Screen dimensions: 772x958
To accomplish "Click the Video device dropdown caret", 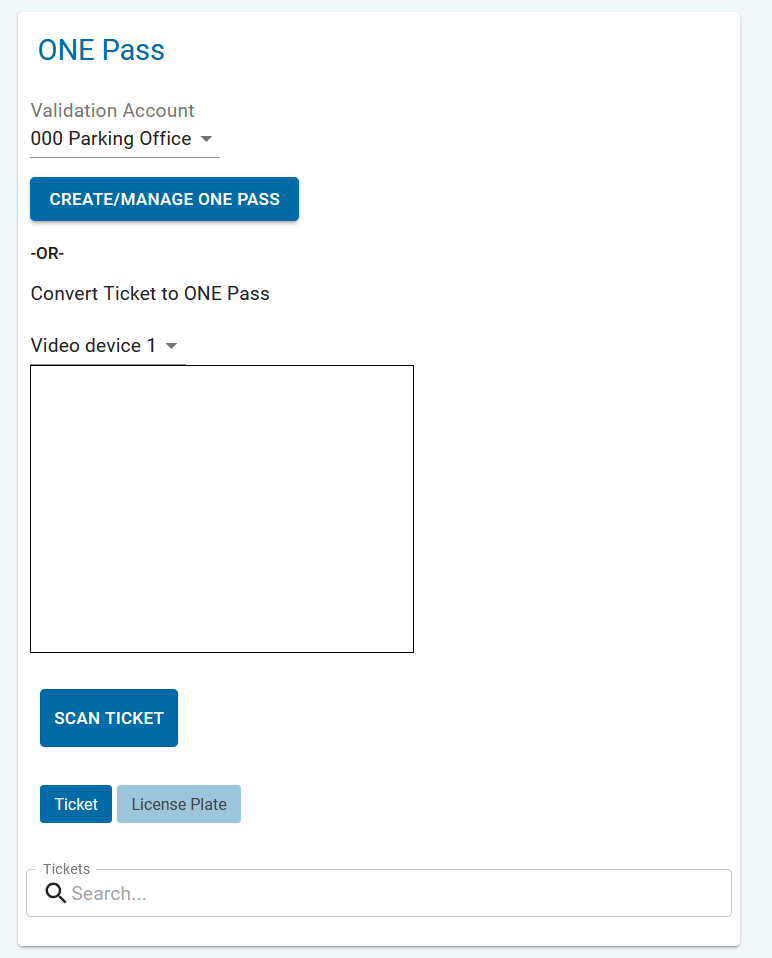I will coord(171,345).
